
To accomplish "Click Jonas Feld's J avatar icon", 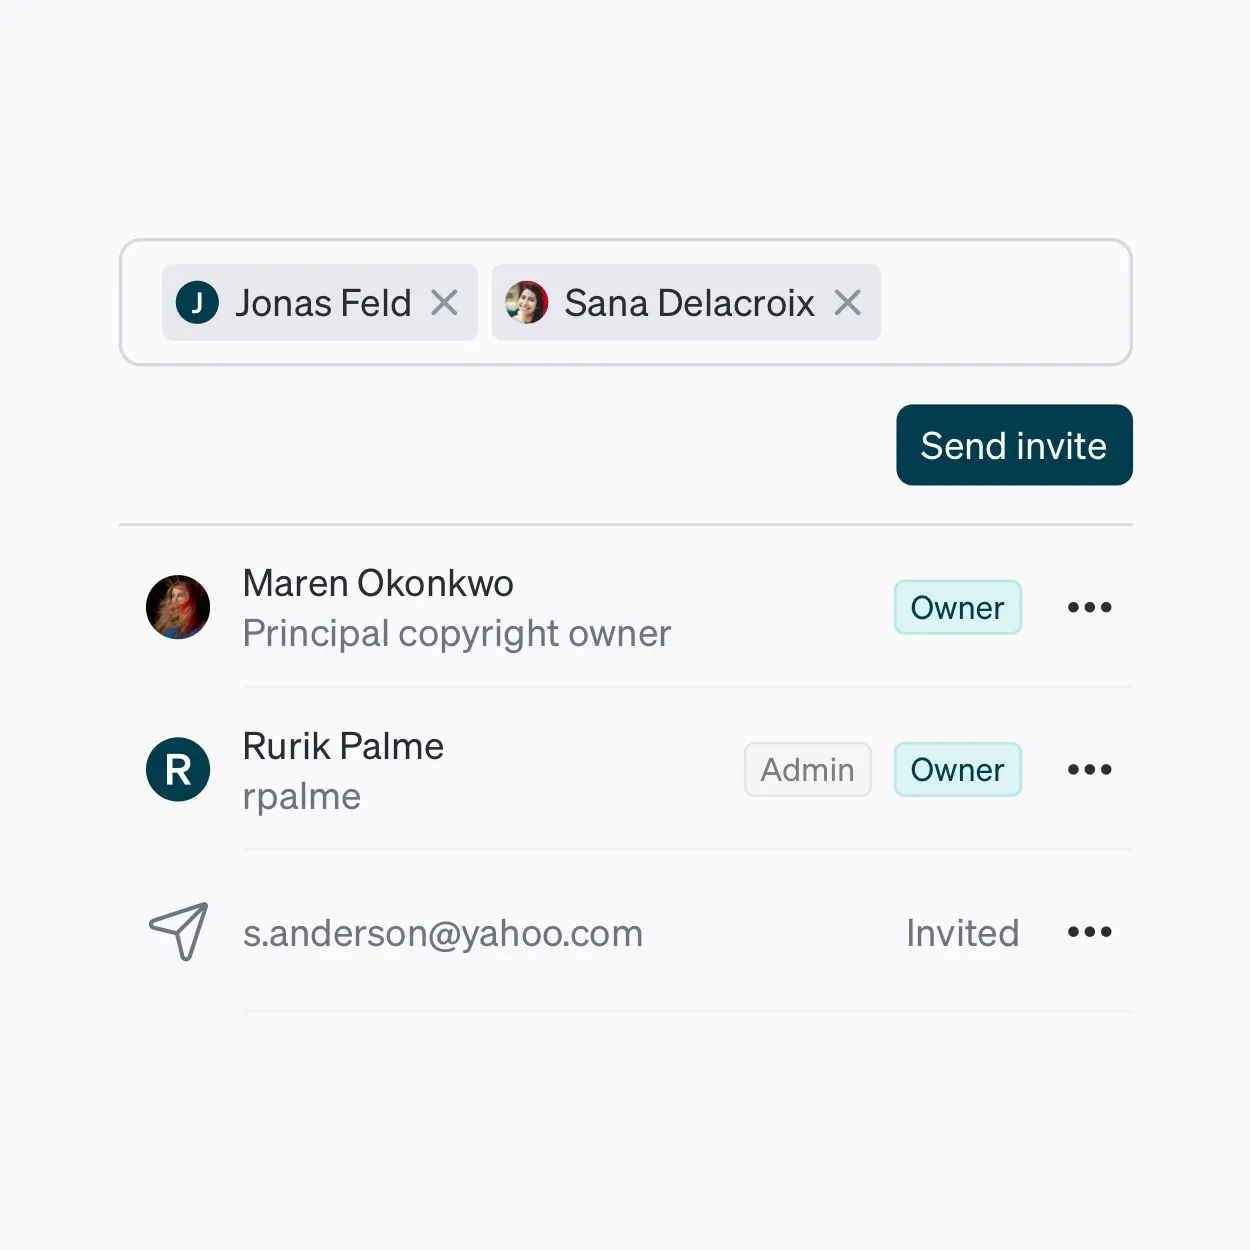I will (x=197, y=302).
